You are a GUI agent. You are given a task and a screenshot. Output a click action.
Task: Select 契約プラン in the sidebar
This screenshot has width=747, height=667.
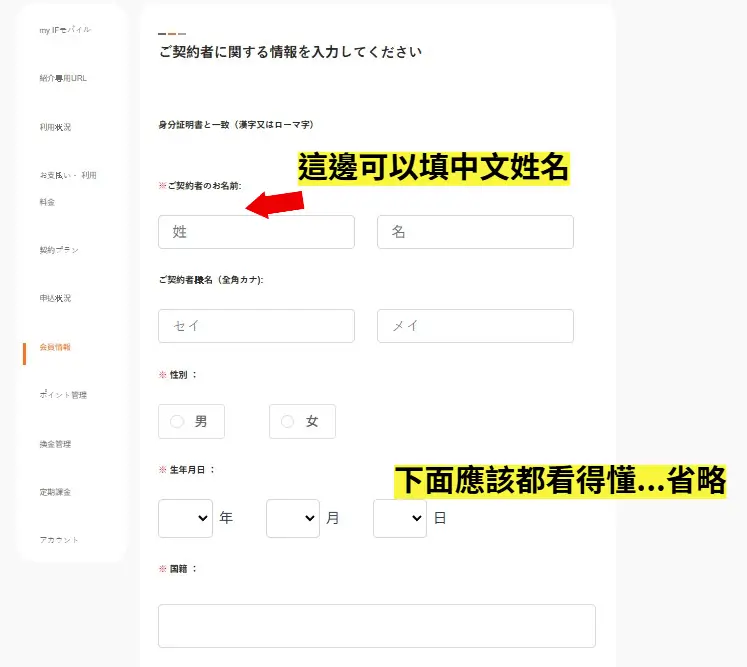click(x=59, y=250)
